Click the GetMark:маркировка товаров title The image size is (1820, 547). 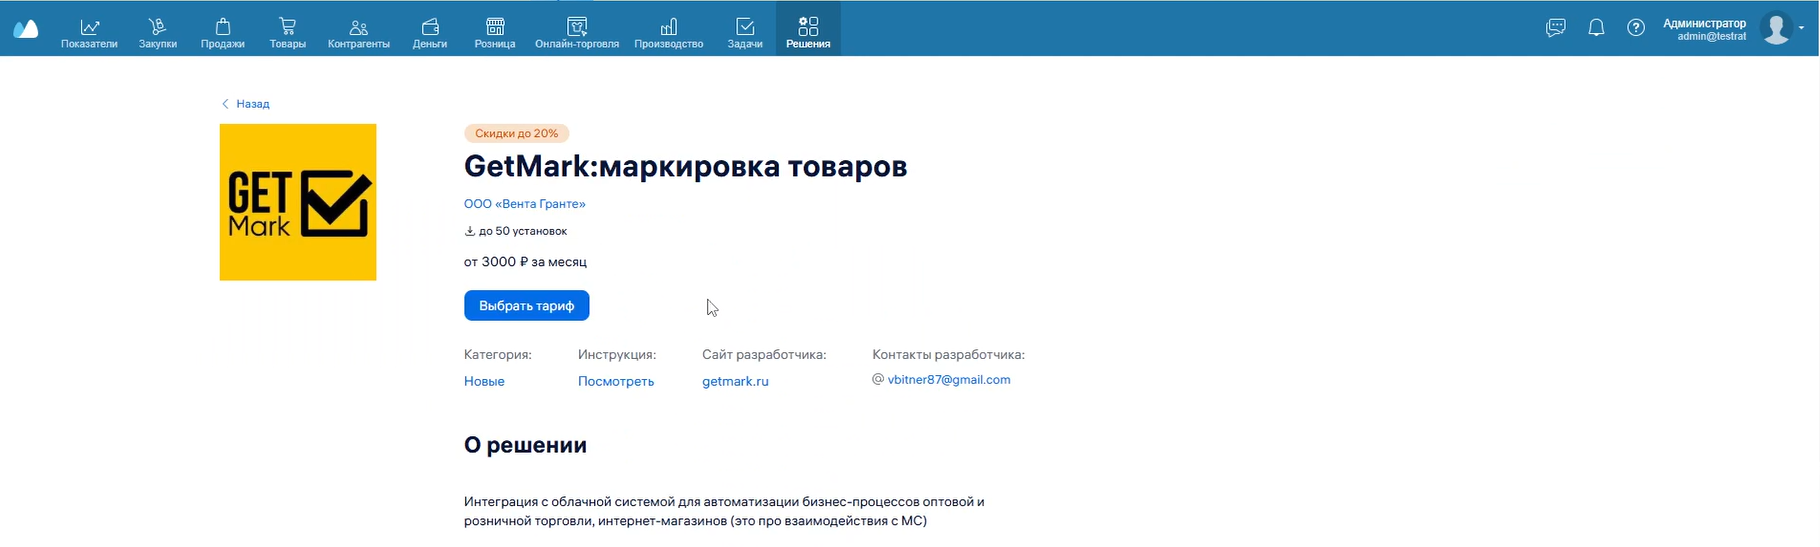point(685,166)
